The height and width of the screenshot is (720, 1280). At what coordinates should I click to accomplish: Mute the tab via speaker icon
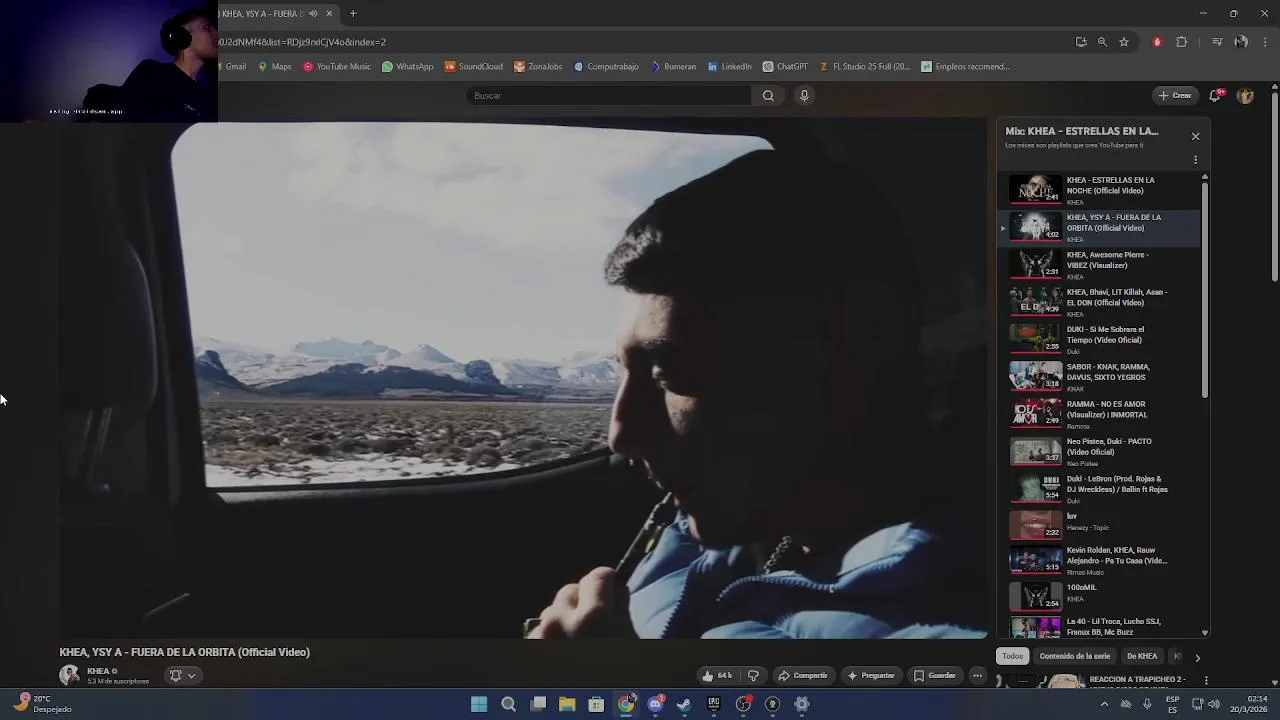[313, 14]
